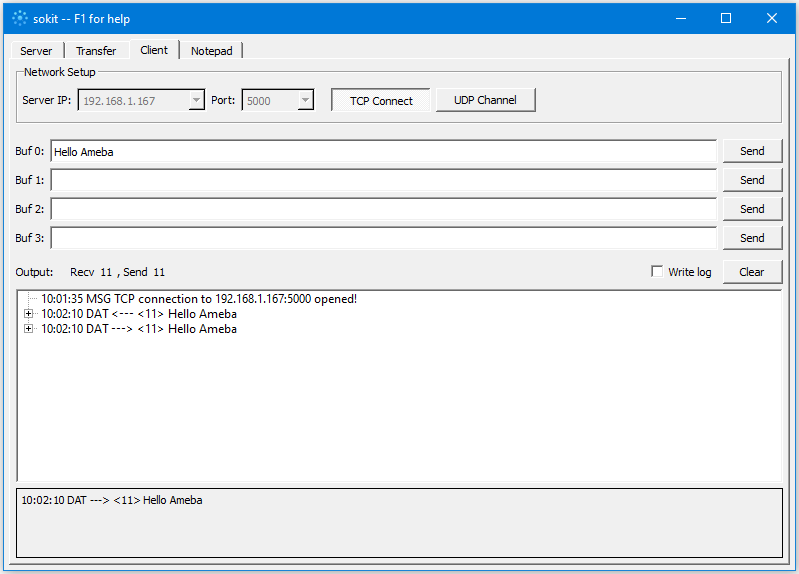
Task: Focus the empty Buf 1 input field
Action: point(383,180)
